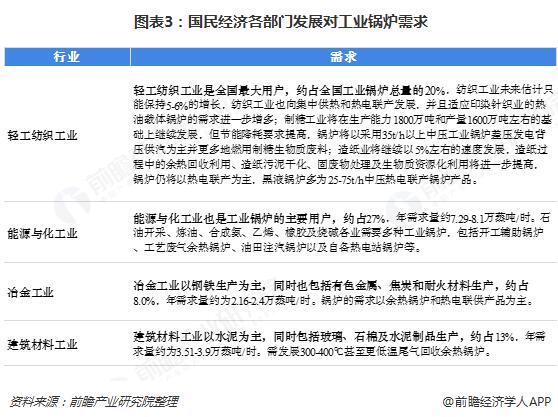This screenshot has height=417, width=558.
Task: Click the 27% figure in the energy row
Action: 375,218
